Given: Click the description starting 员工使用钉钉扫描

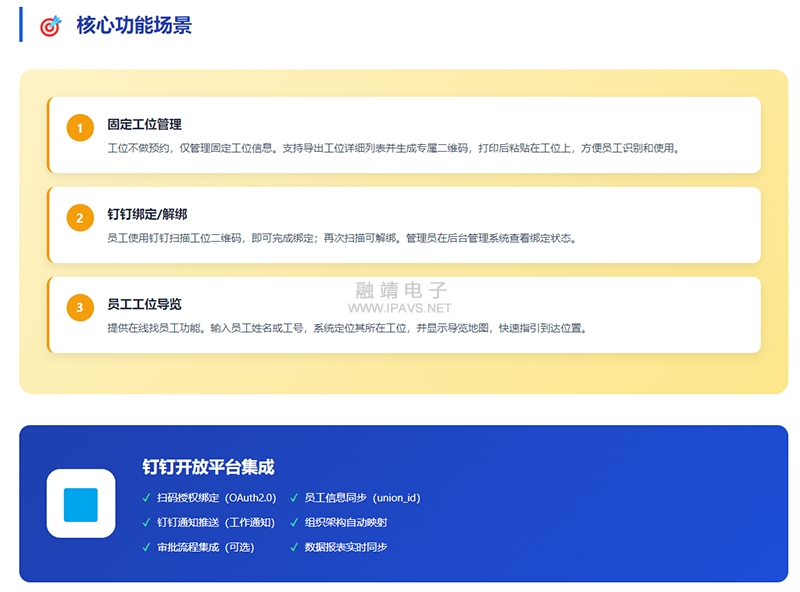Looking at the screenshot, I should pos(342,238).
